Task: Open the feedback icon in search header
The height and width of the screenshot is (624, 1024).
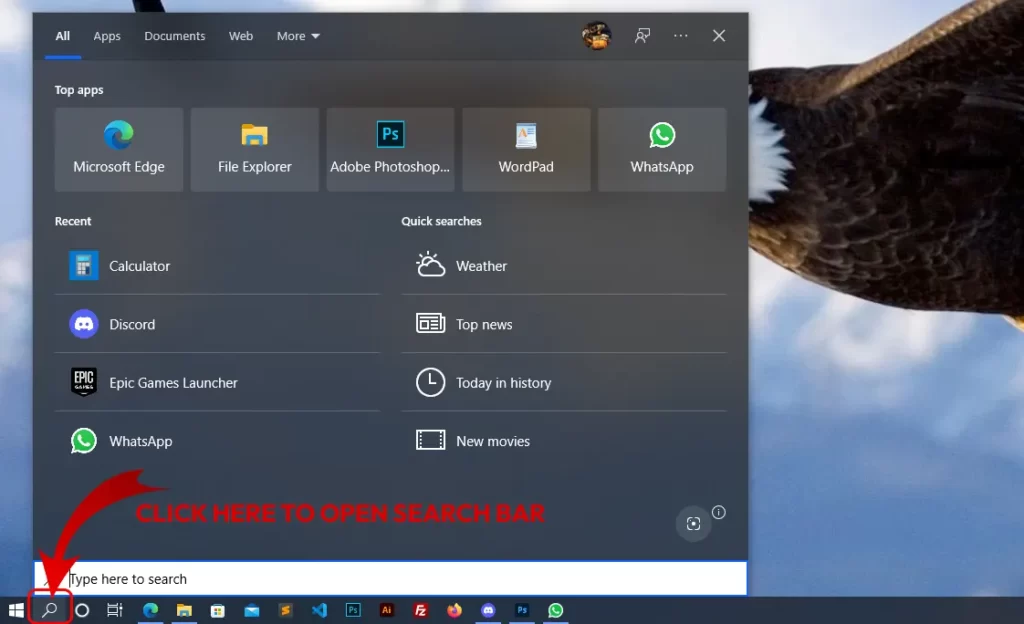Action: 642,36
